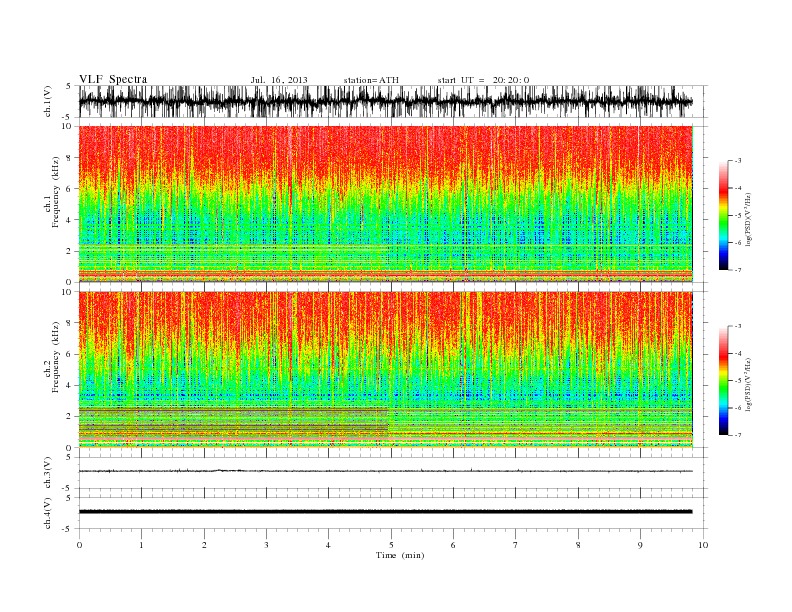Click the date 'Jul. 16, 2013' label
This screenshot has width=792, height=612.
tap(279, 80)
